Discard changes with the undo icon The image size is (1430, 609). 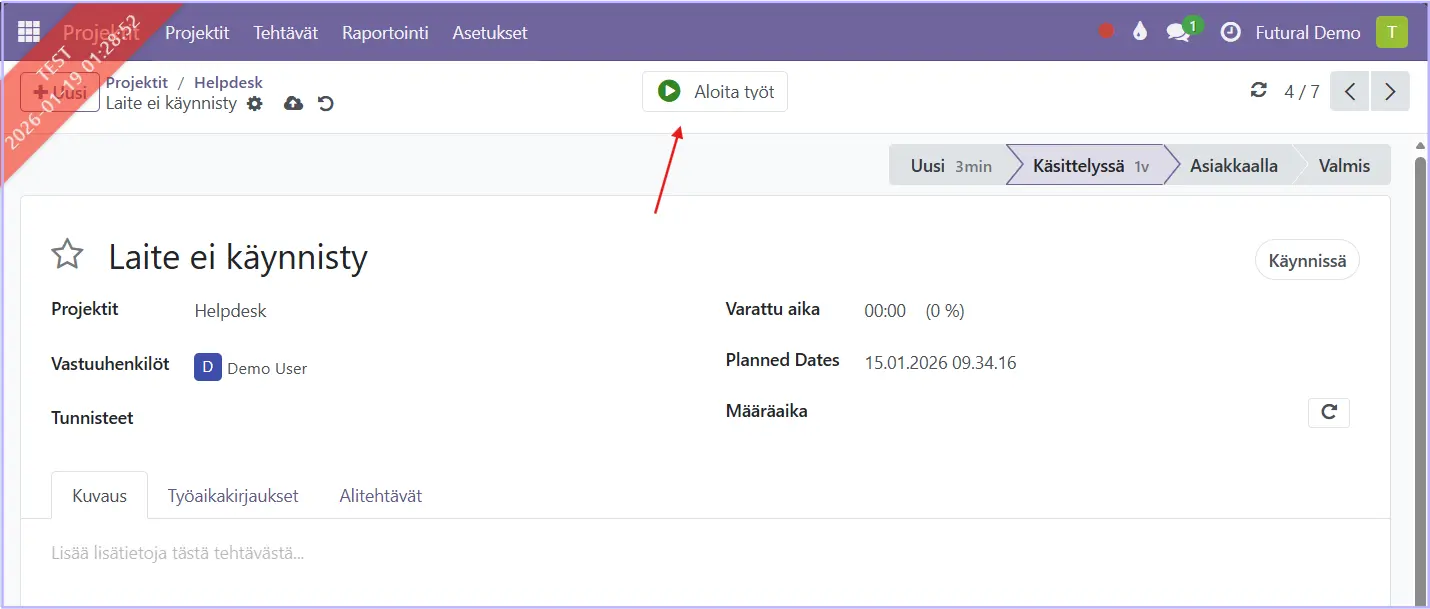(325, 103)
